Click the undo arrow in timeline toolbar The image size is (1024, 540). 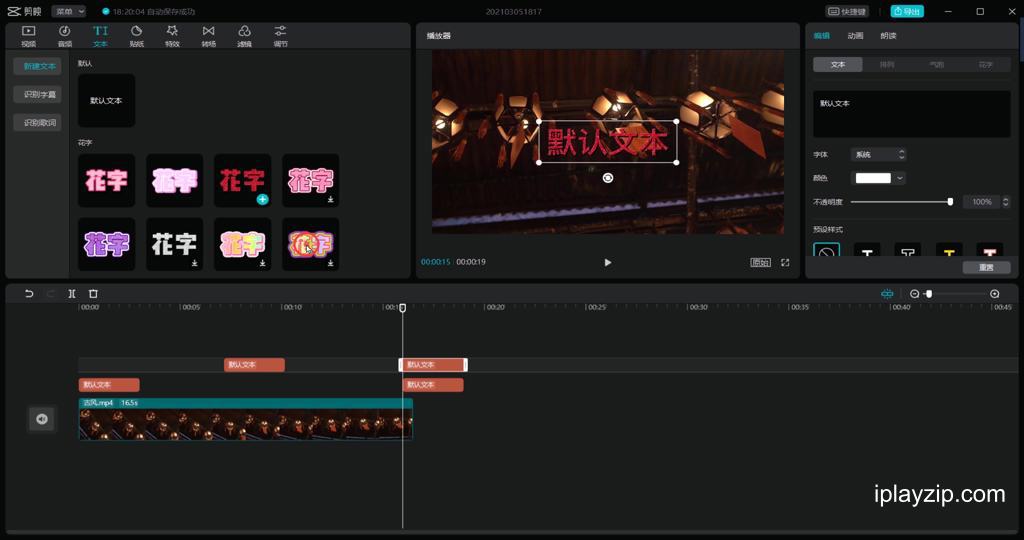point(29,294)
